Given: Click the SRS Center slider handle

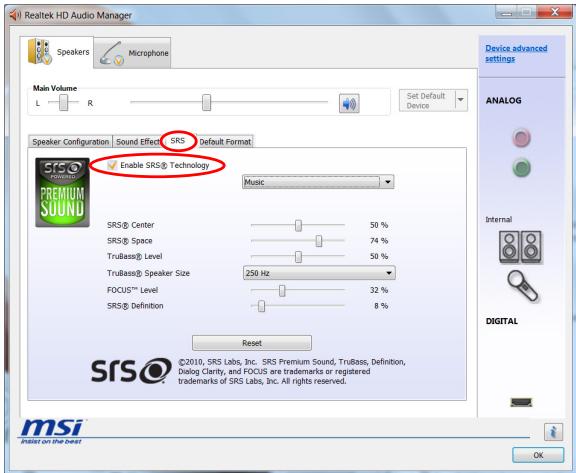Looking at the screenshot, I should pos(298,225).
